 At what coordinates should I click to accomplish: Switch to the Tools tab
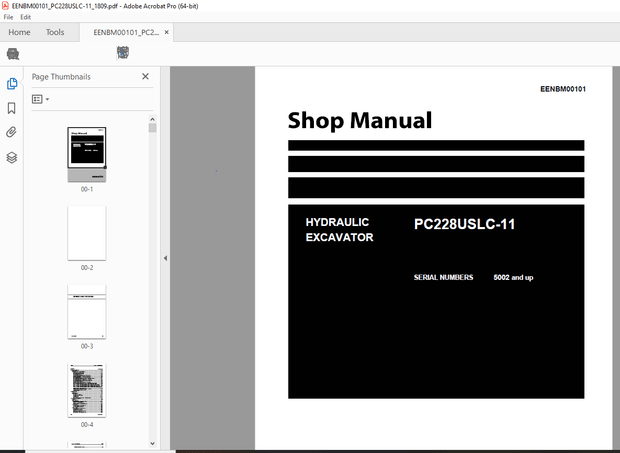55,32
